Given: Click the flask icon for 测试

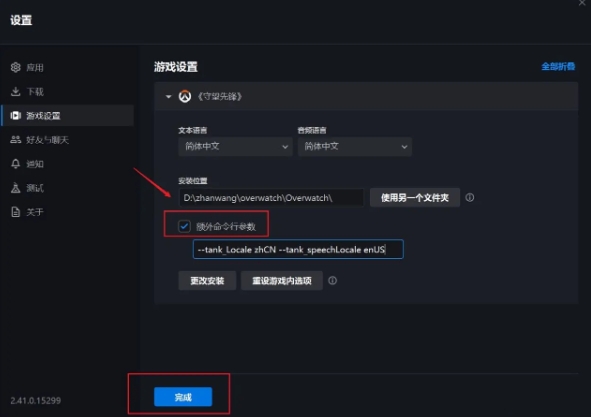Looking at the screenshot, I should point(15,188).
